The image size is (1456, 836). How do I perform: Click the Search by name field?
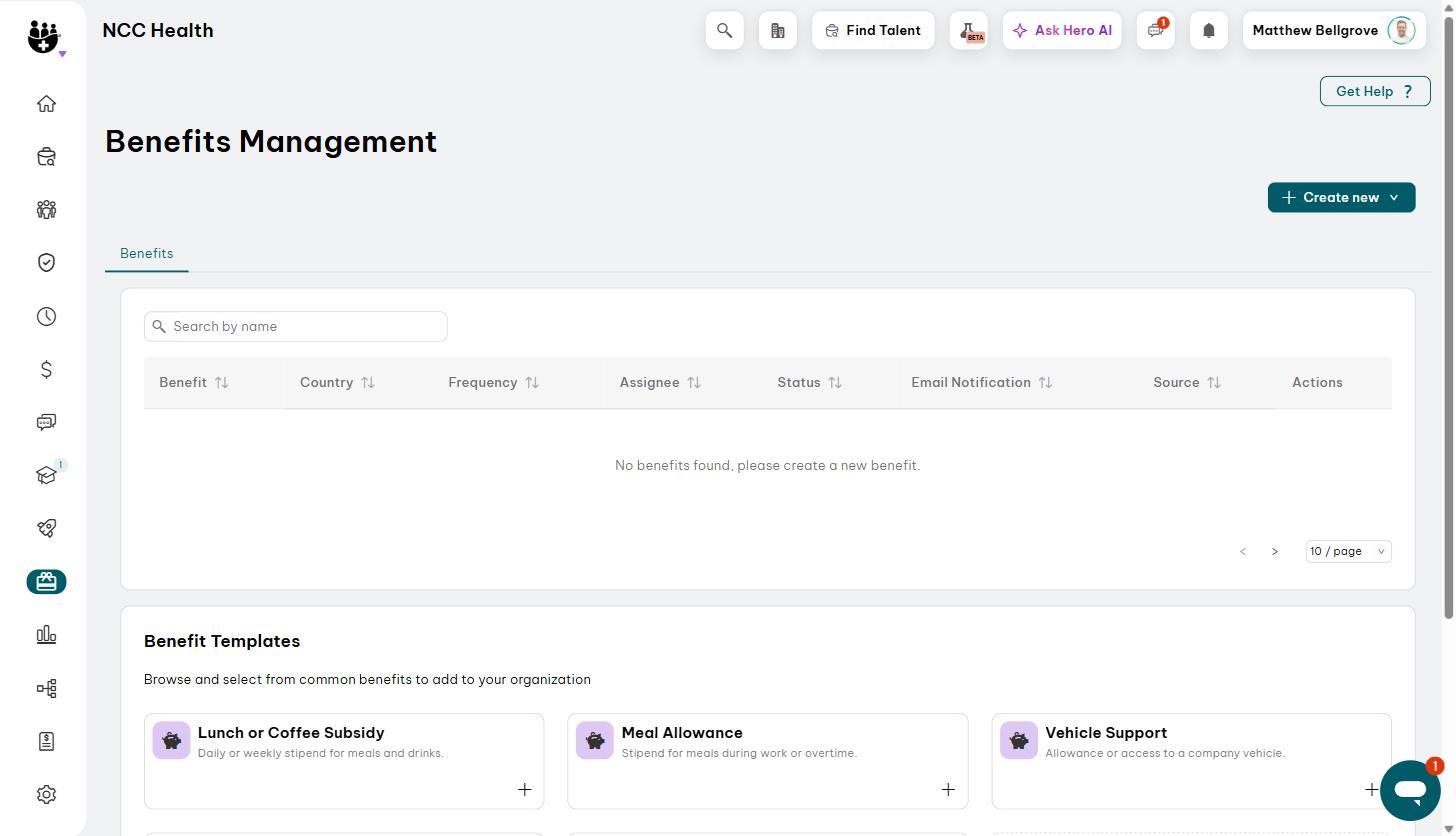pos(296,327)
